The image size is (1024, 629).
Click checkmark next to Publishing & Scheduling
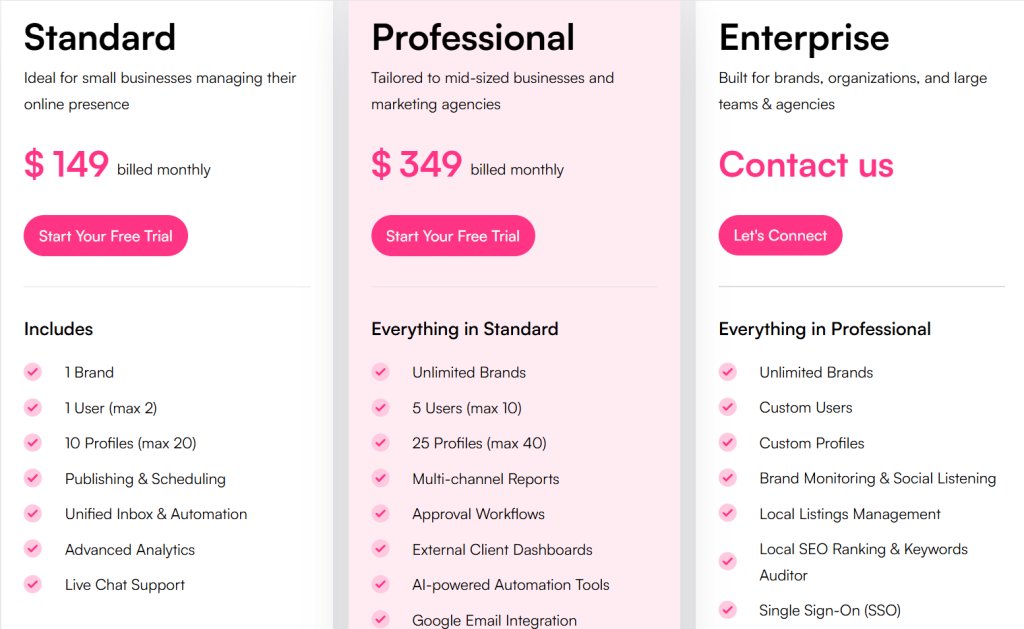pyautogui.click(x=33, y=478)
